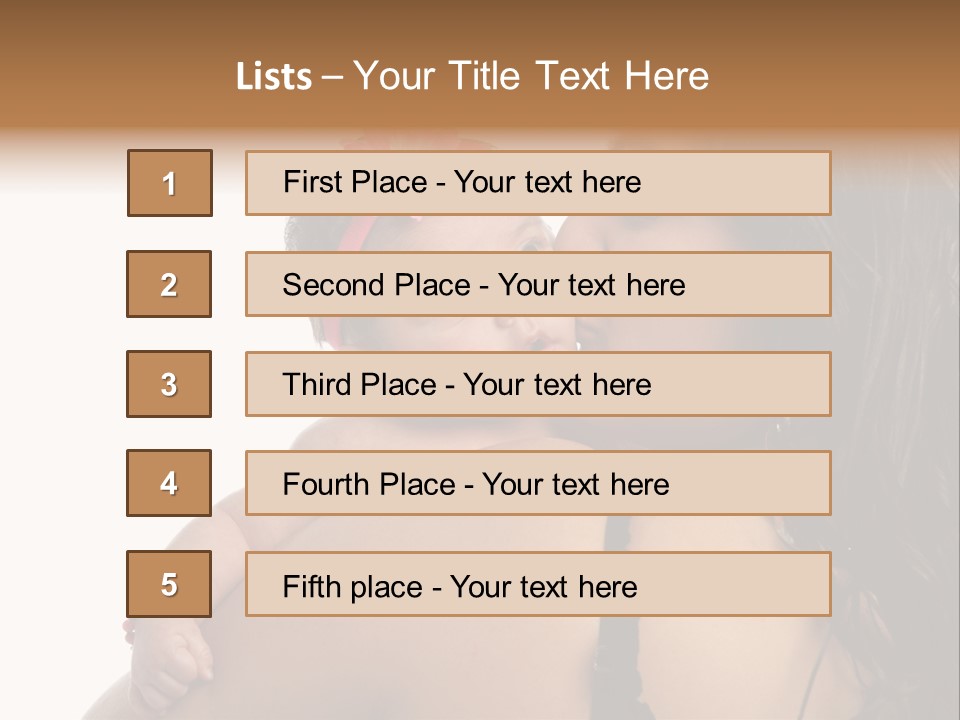Viewport: 960px width, 720px height.
Task: Select the number 2 box
Action: click(169, 284)
